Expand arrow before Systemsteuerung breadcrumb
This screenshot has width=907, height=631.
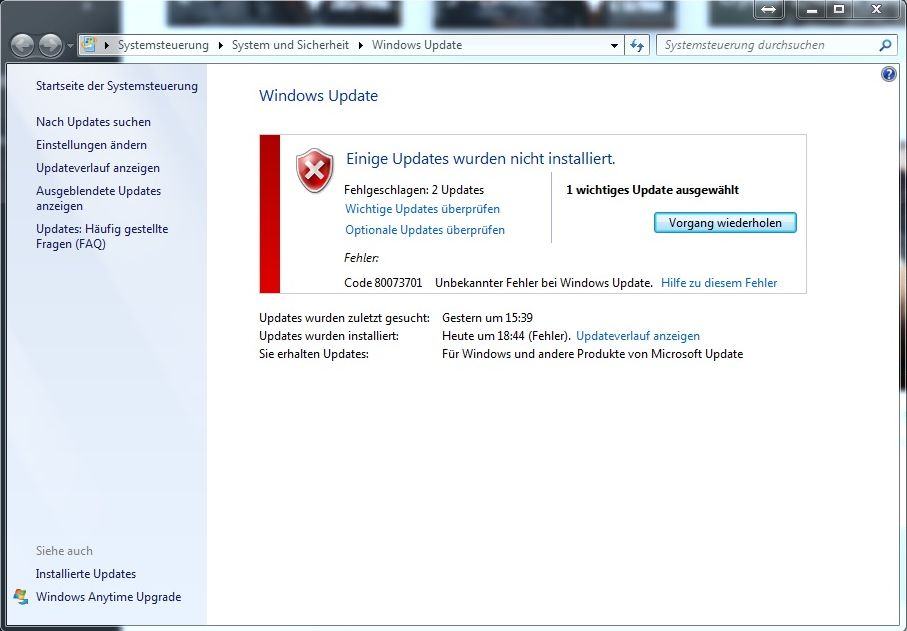106,45
